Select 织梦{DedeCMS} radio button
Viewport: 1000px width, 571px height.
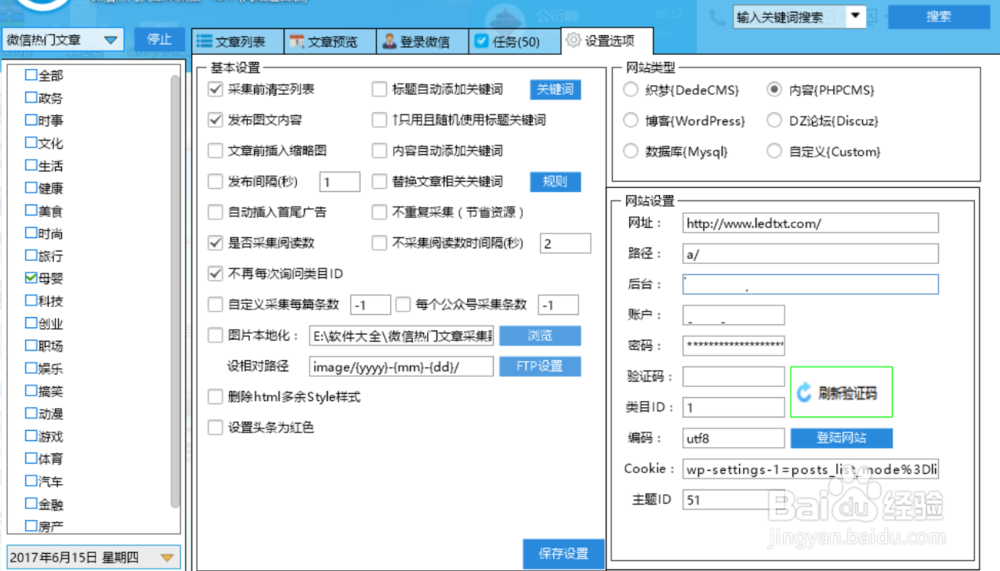[x=631, y=89]
